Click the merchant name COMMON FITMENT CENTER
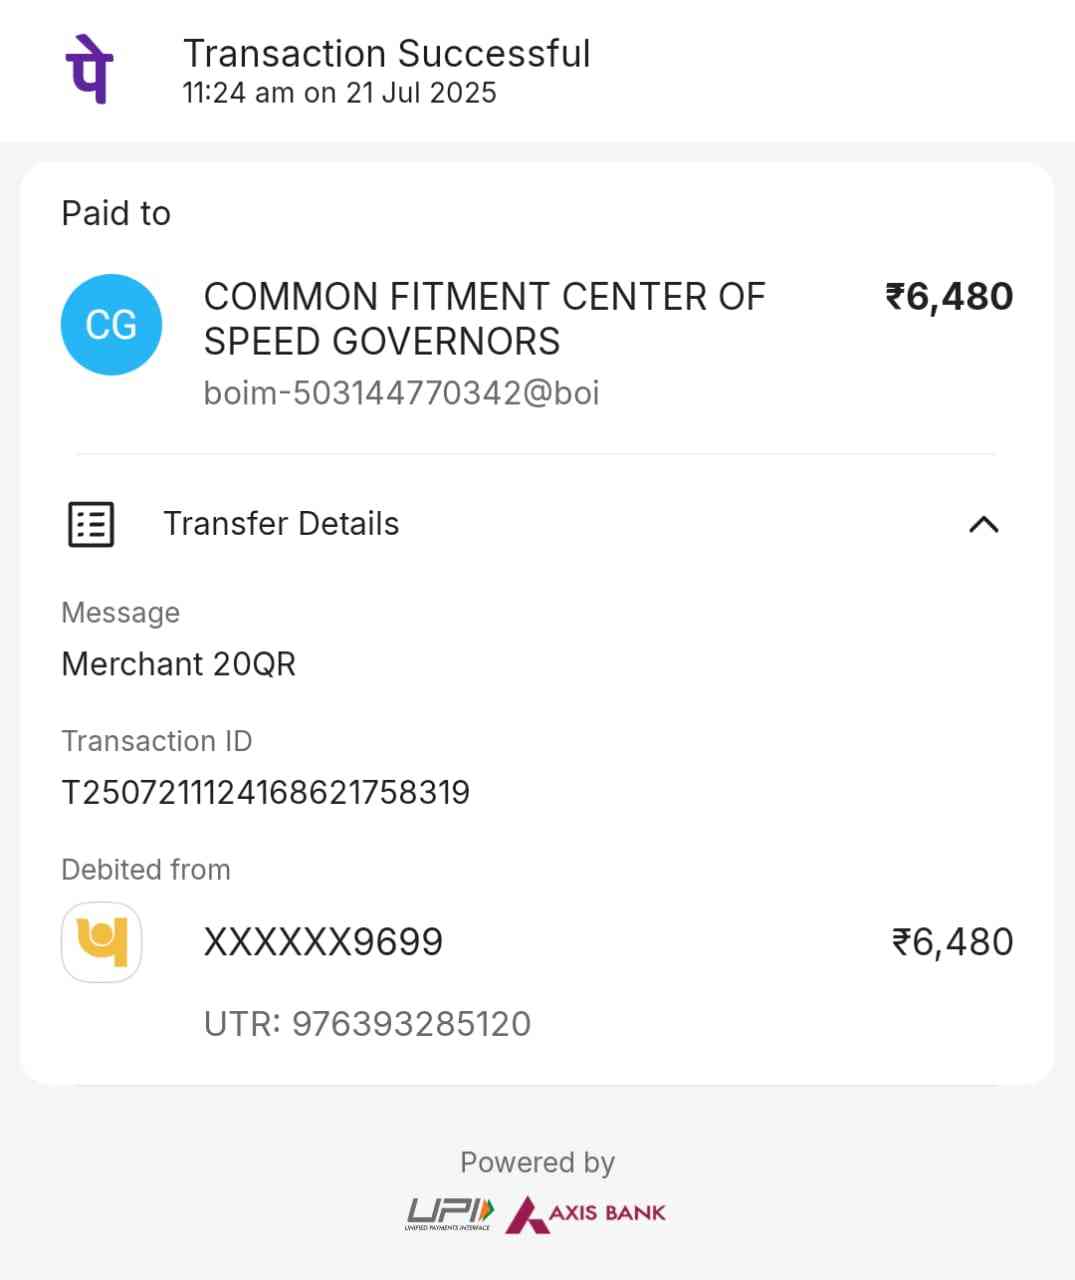The image size is (1075, 1280). tap(484, 319)
